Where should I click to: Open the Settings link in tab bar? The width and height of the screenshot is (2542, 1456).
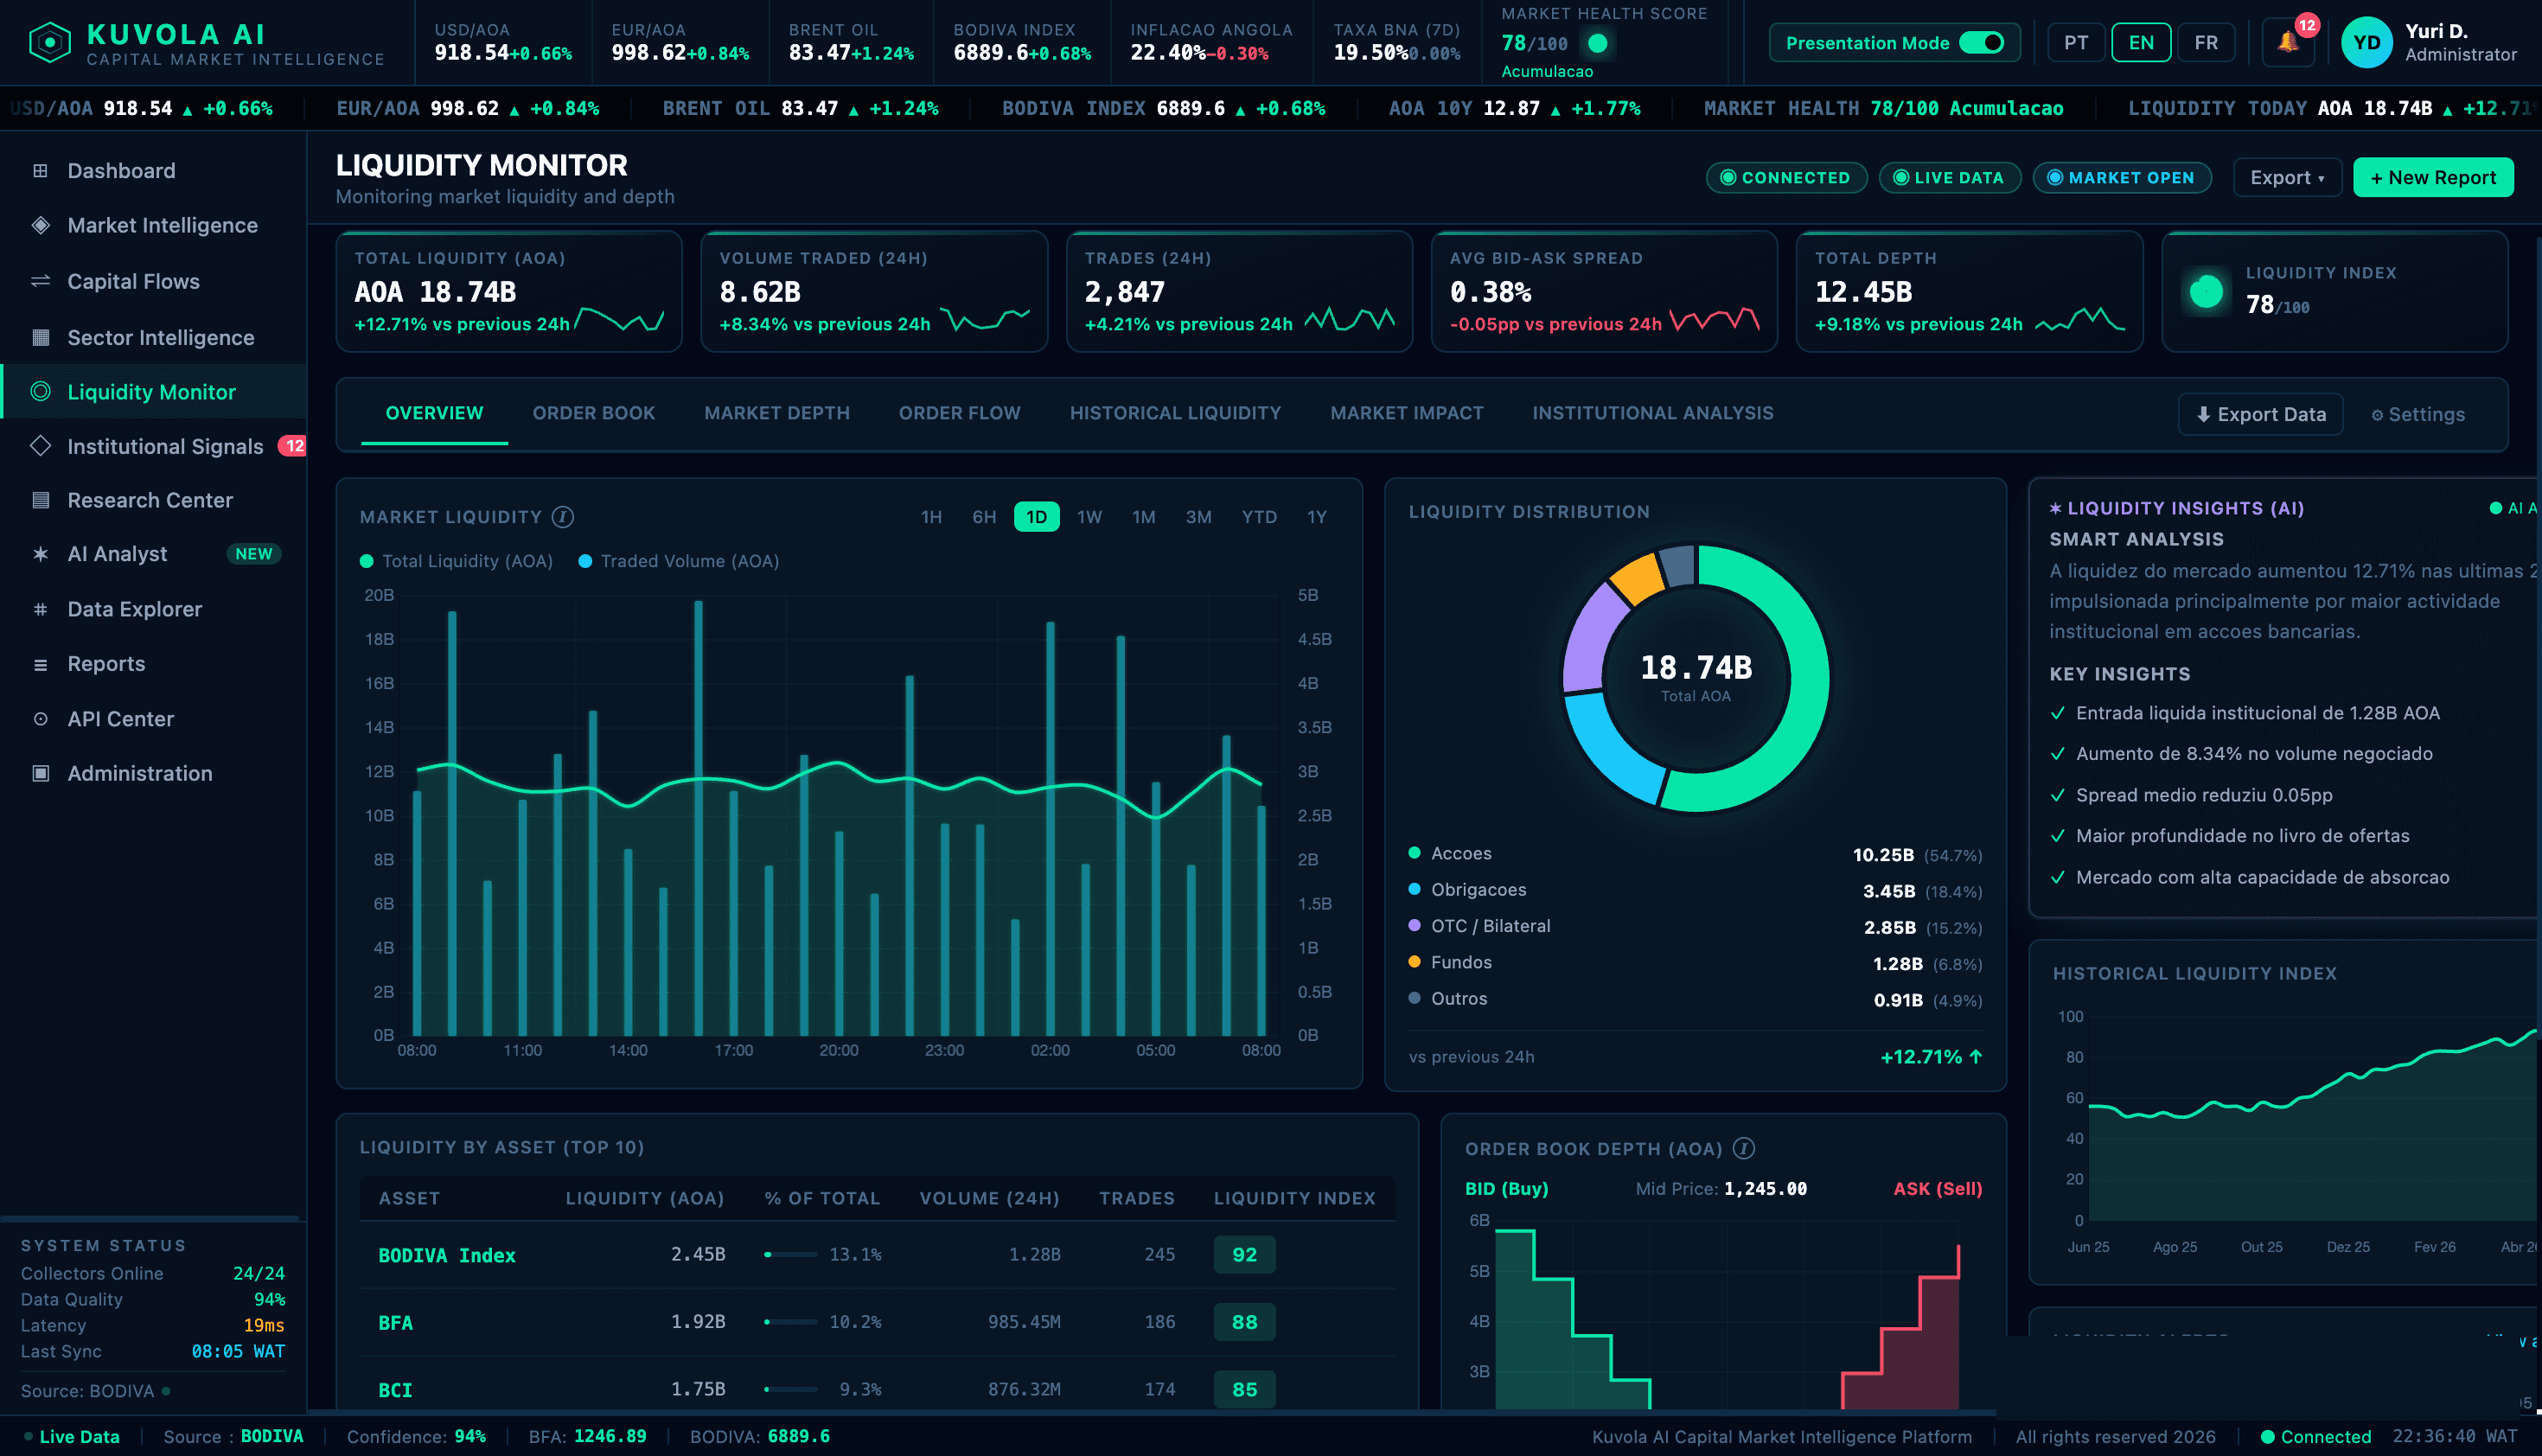point(2417,415)
